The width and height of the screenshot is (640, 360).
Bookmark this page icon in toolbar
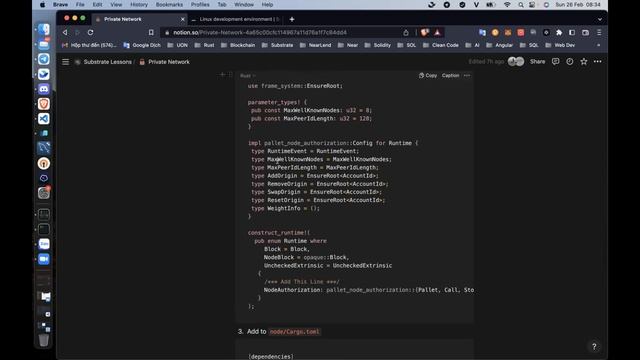tap(151, 32)
